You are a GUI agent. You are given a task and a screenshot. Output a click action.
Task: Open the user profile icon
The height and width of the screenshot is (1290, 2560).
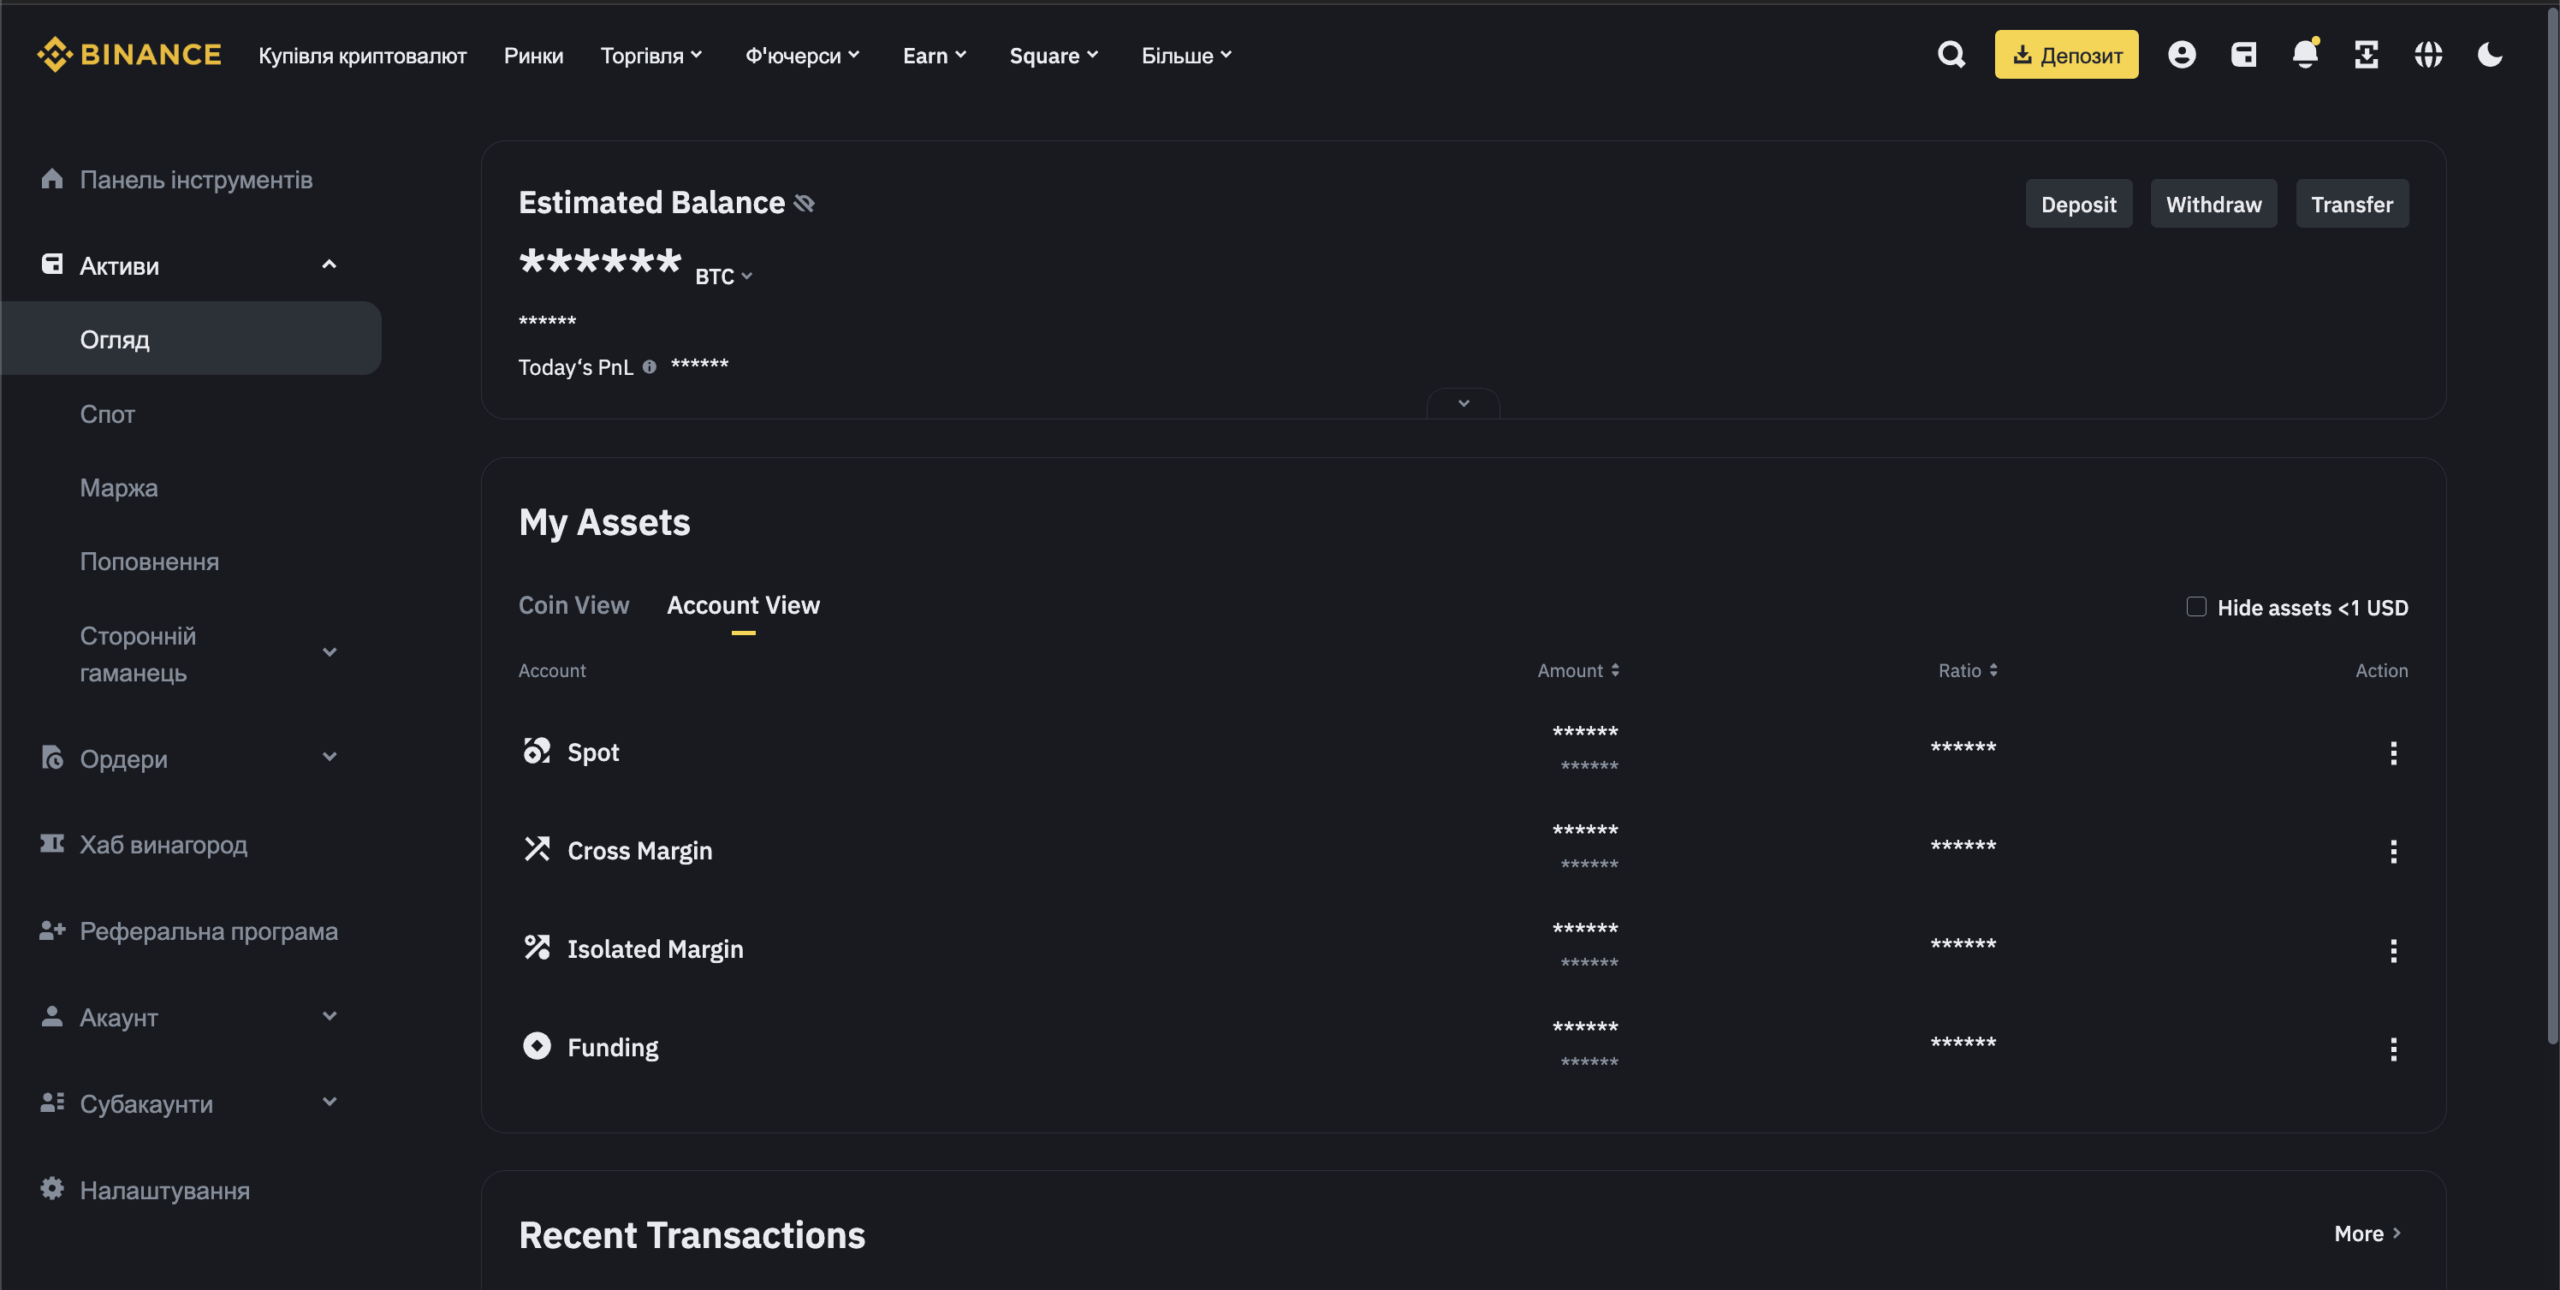pyautogui.click(x=2182, y=55)
